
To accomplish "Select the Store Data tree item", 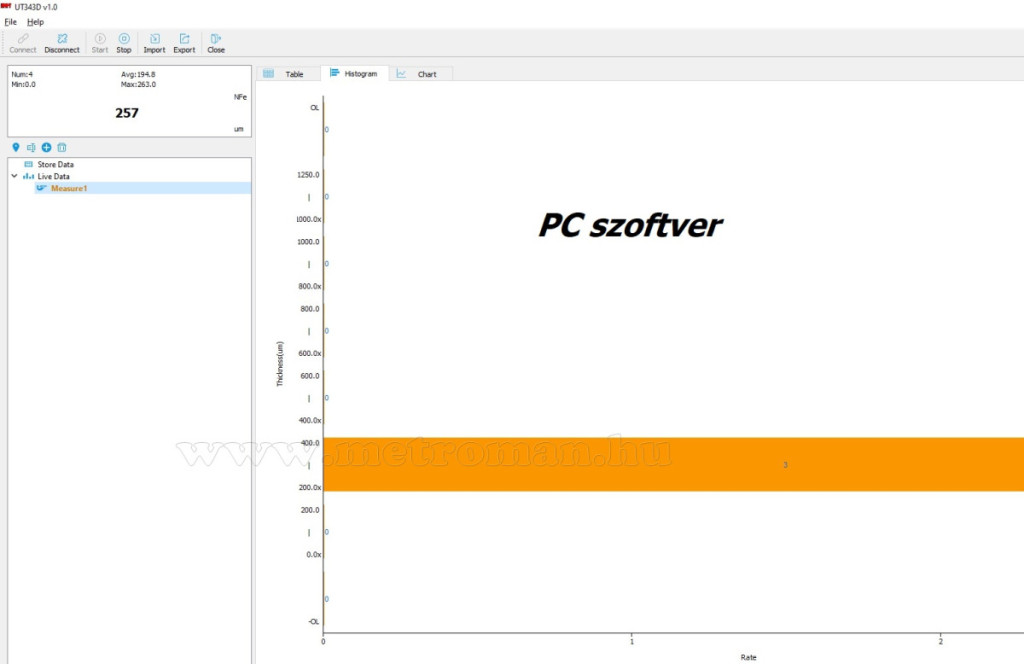I will (55, 164).
